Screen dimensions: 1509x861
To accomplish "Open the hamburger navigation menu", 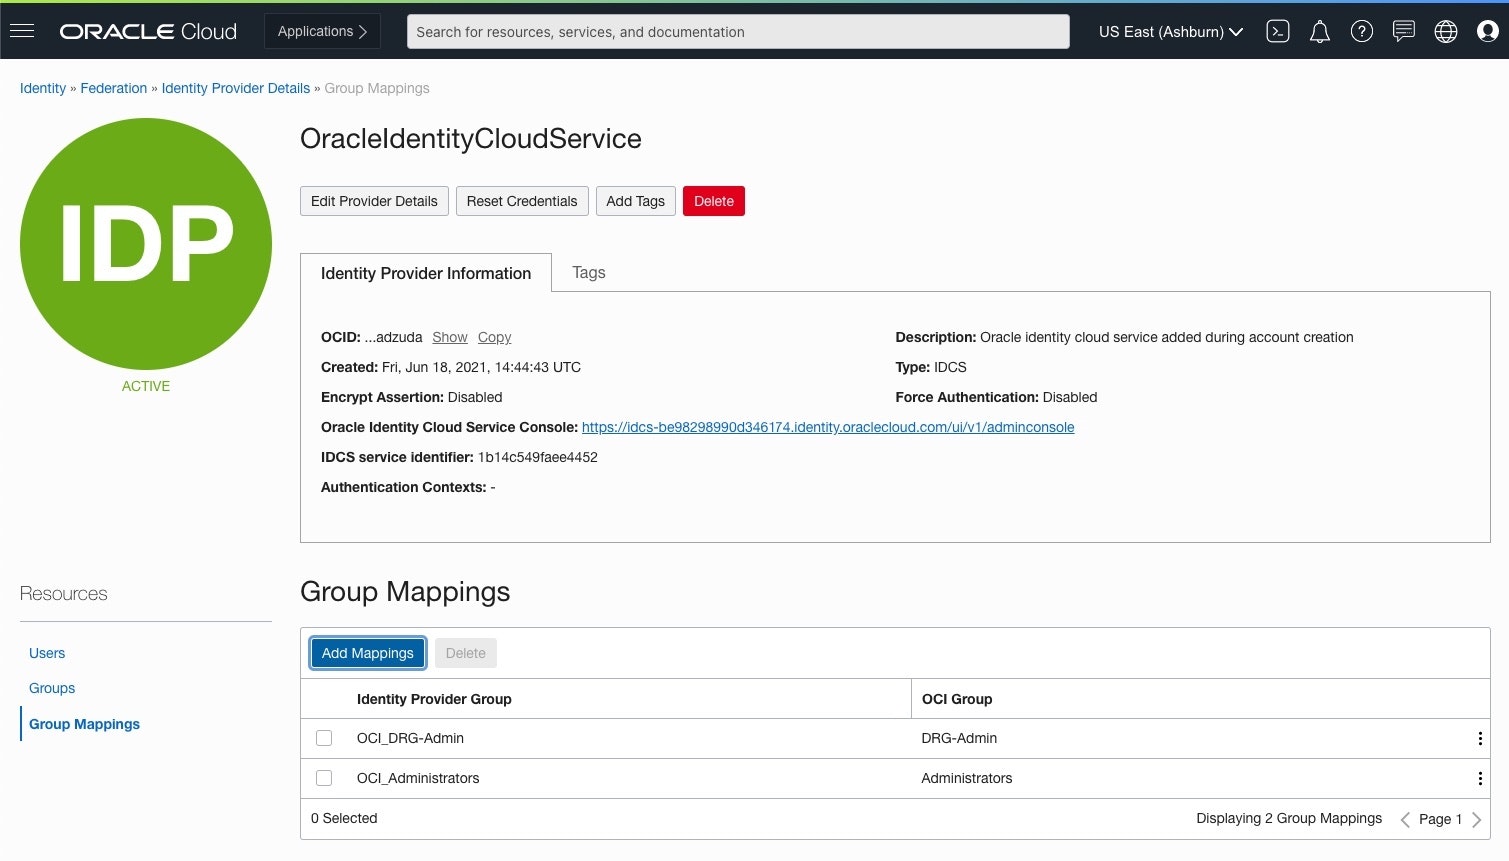I will click(22, 31).
